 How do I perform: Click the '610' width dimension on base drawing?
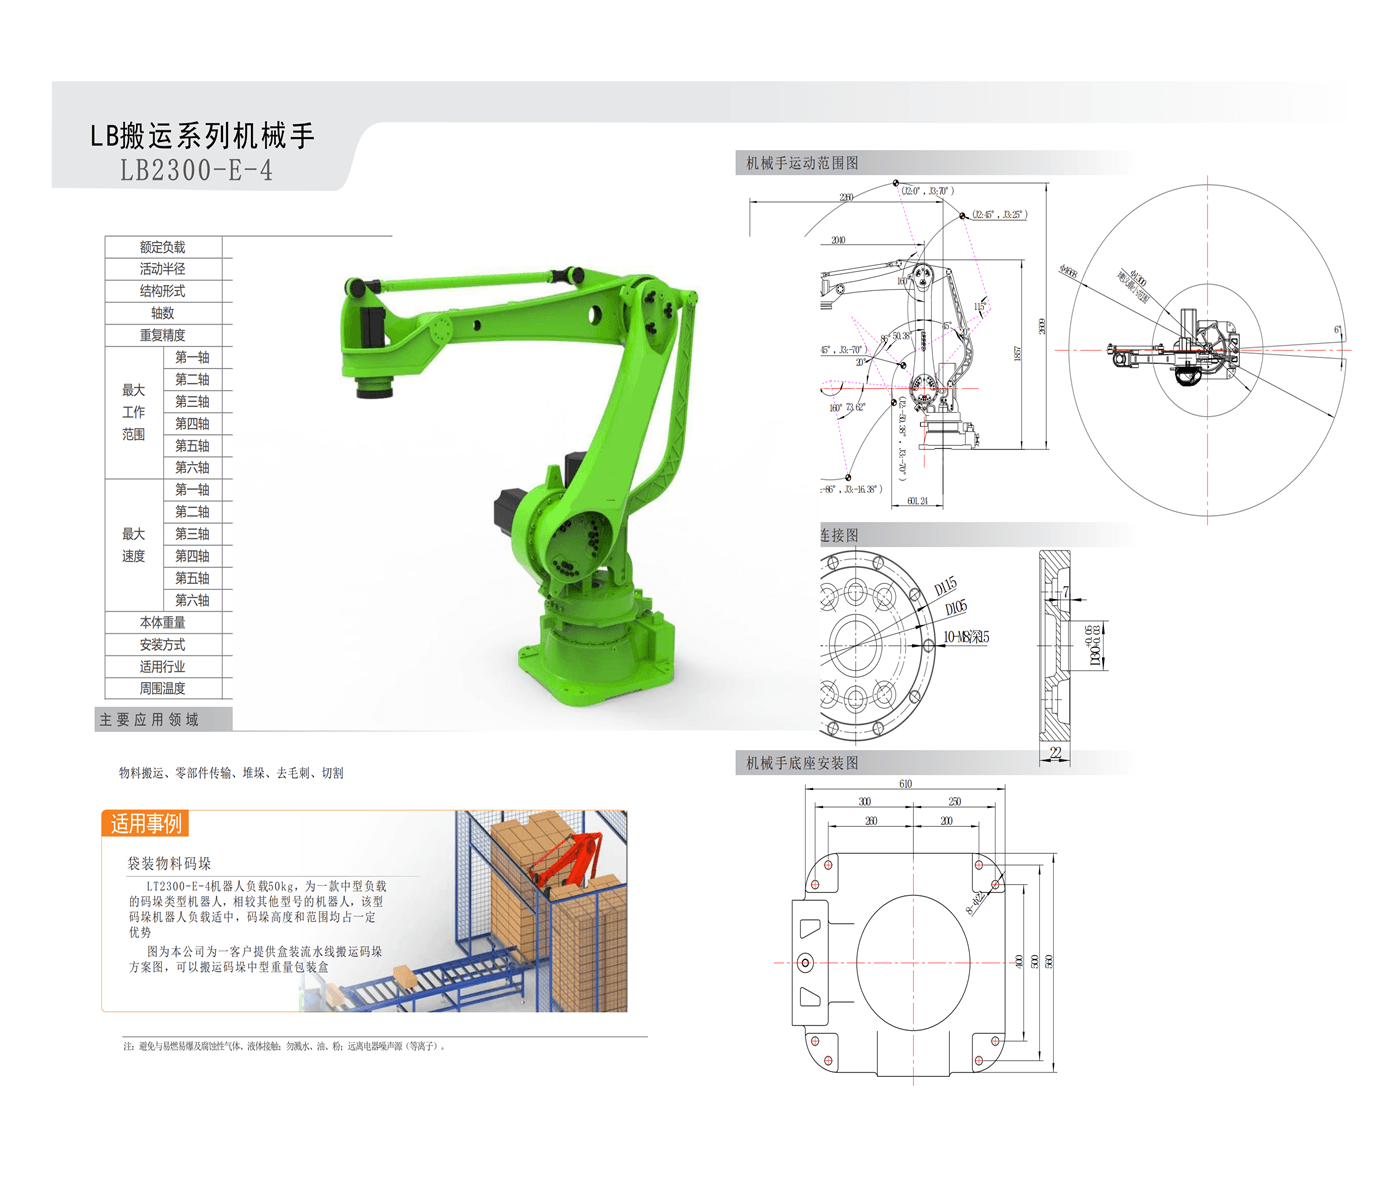pos(905,784)
